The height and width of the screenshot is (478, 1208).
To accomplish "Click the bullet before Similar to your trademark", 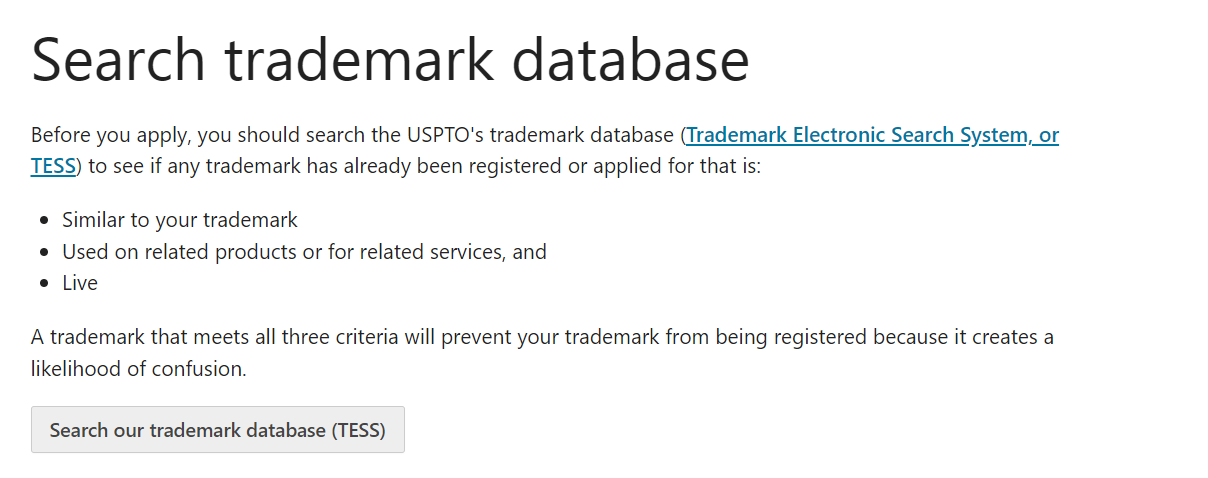I will tap(43, 220).
